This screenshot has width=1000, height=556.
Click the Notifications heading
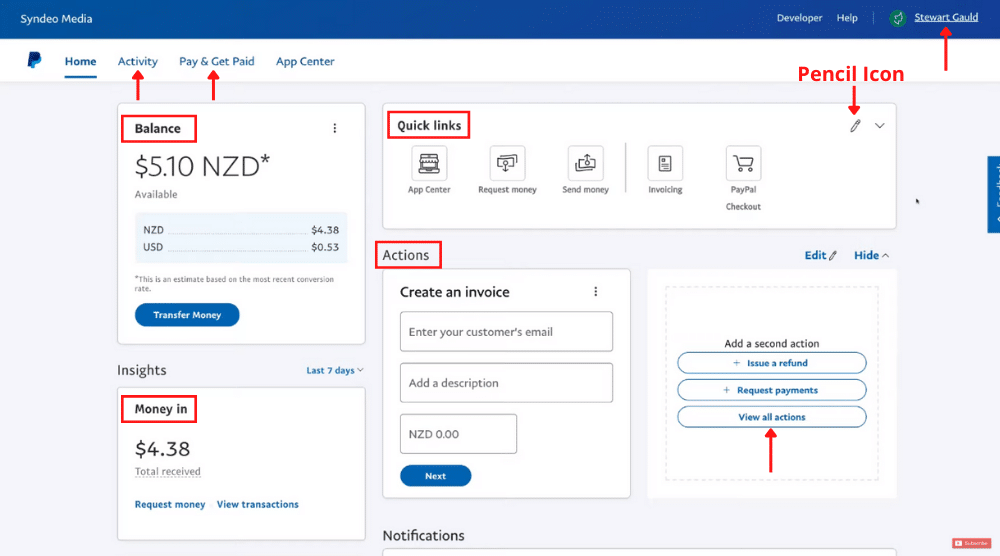point(423,536)
